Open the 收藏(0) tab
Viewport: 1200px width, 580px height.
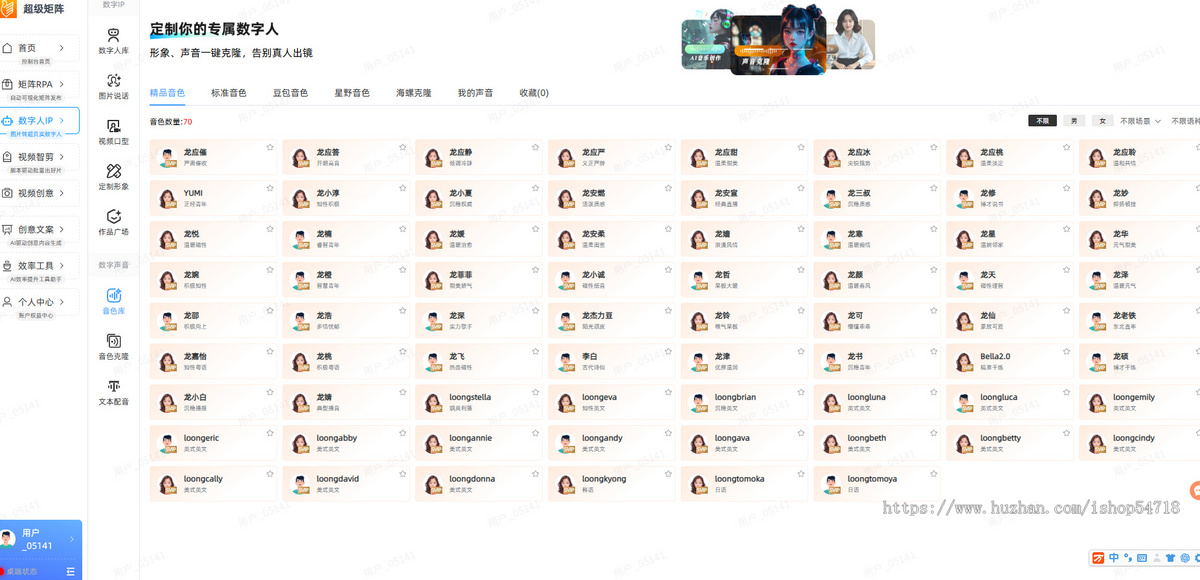click(534, 92)
